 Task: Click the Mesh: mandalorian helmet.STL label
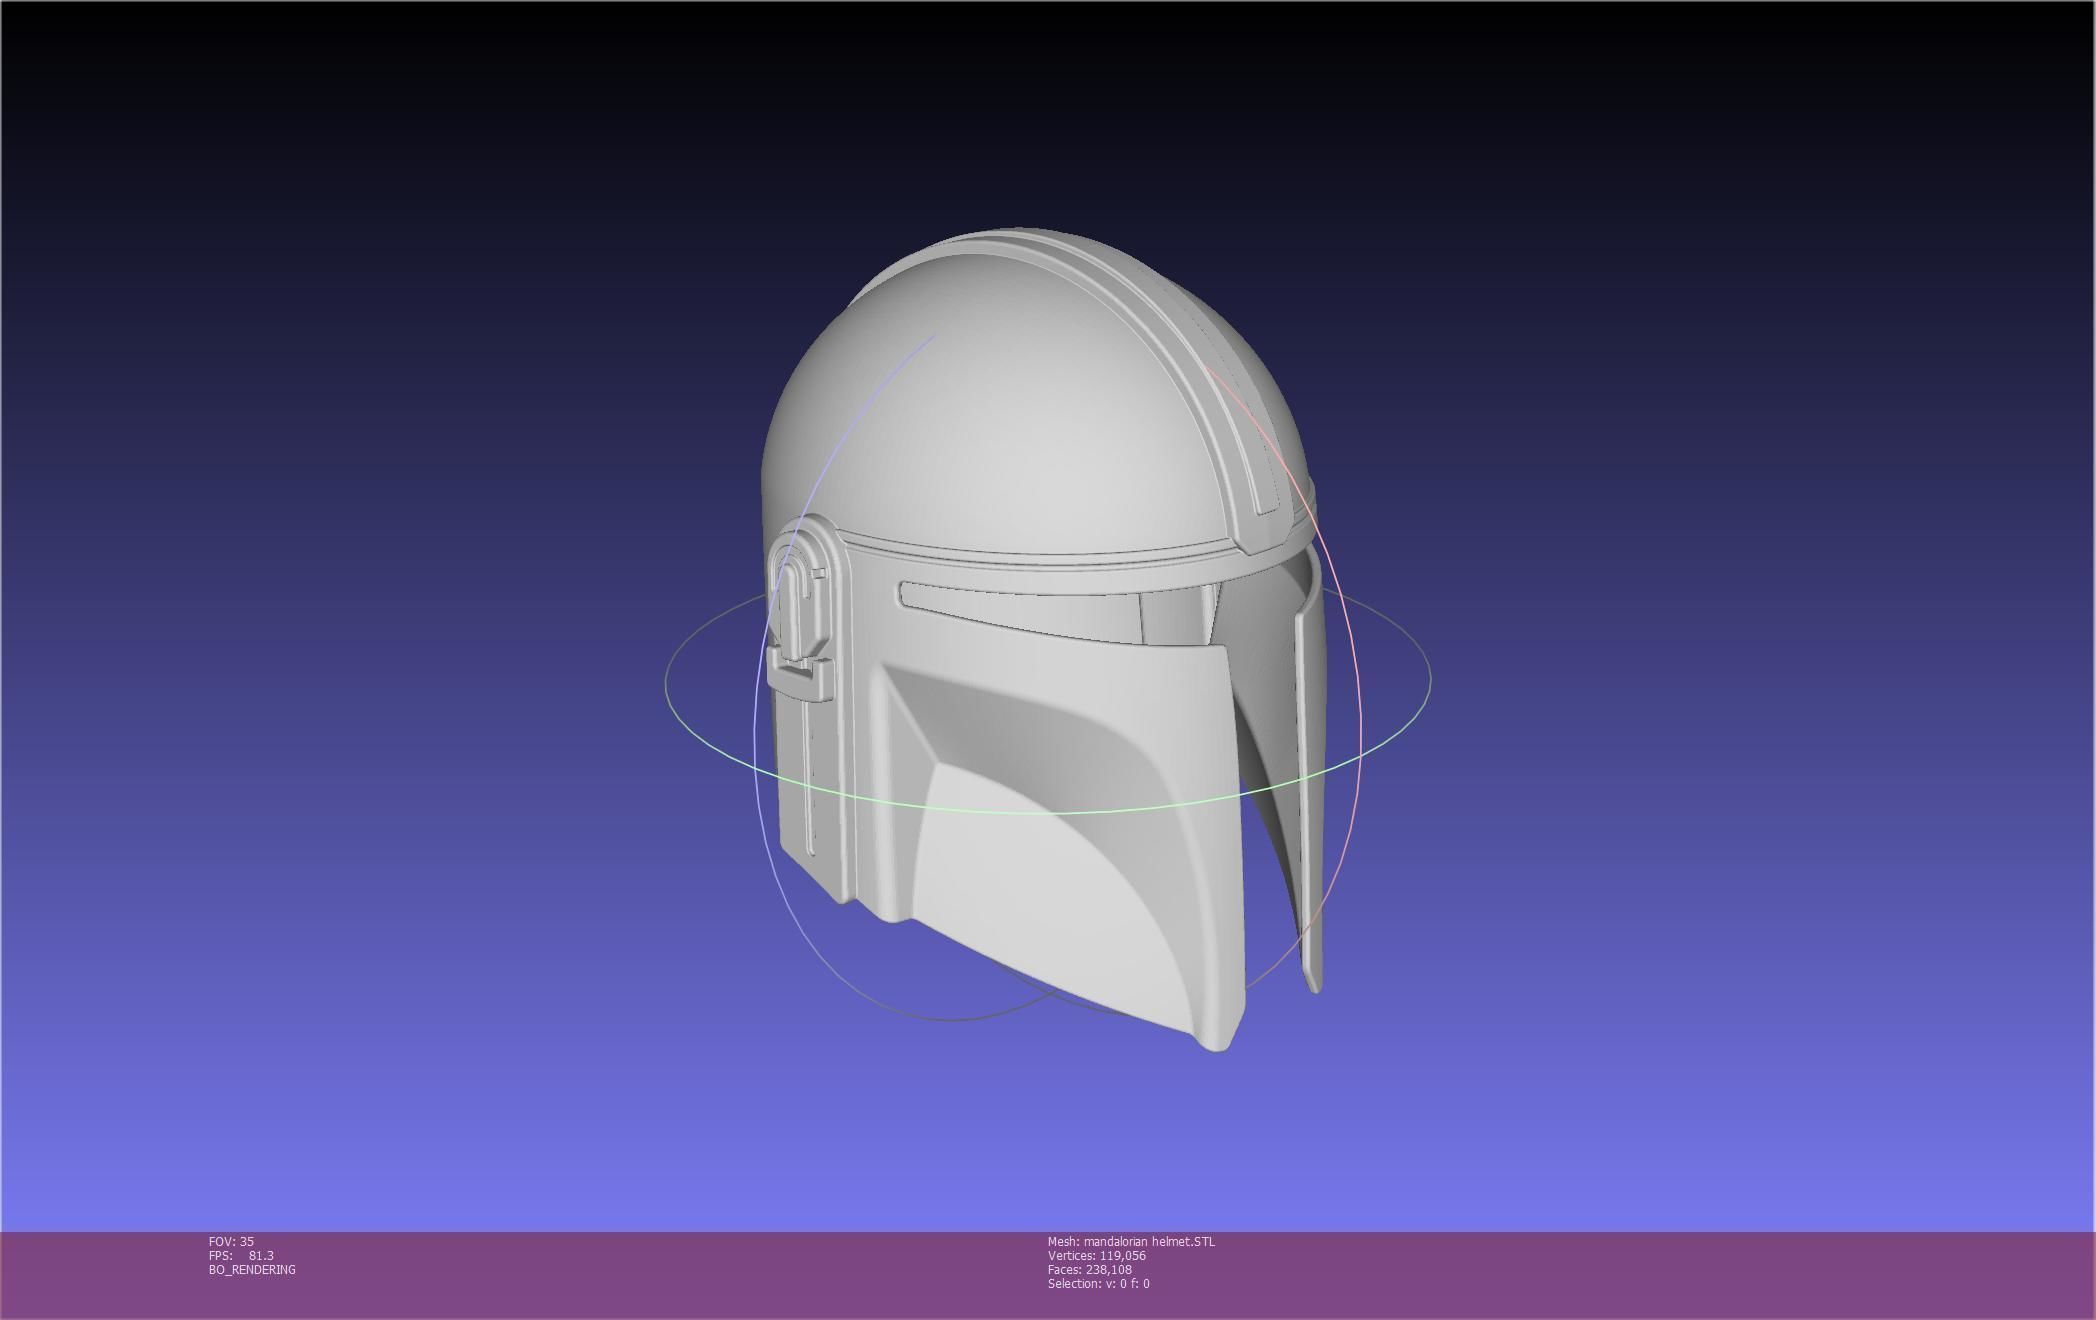(1131, 1241)
